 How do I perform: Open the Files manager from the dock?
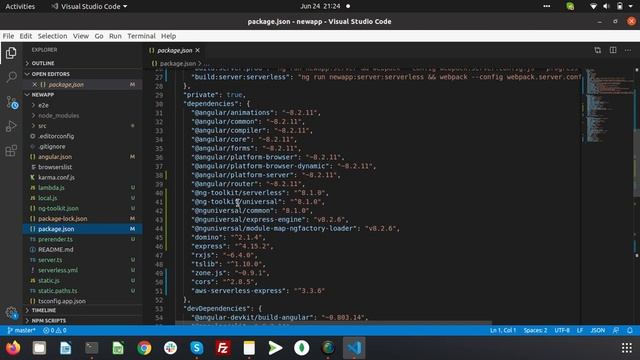pyautogui.click(x=39, y=348)
